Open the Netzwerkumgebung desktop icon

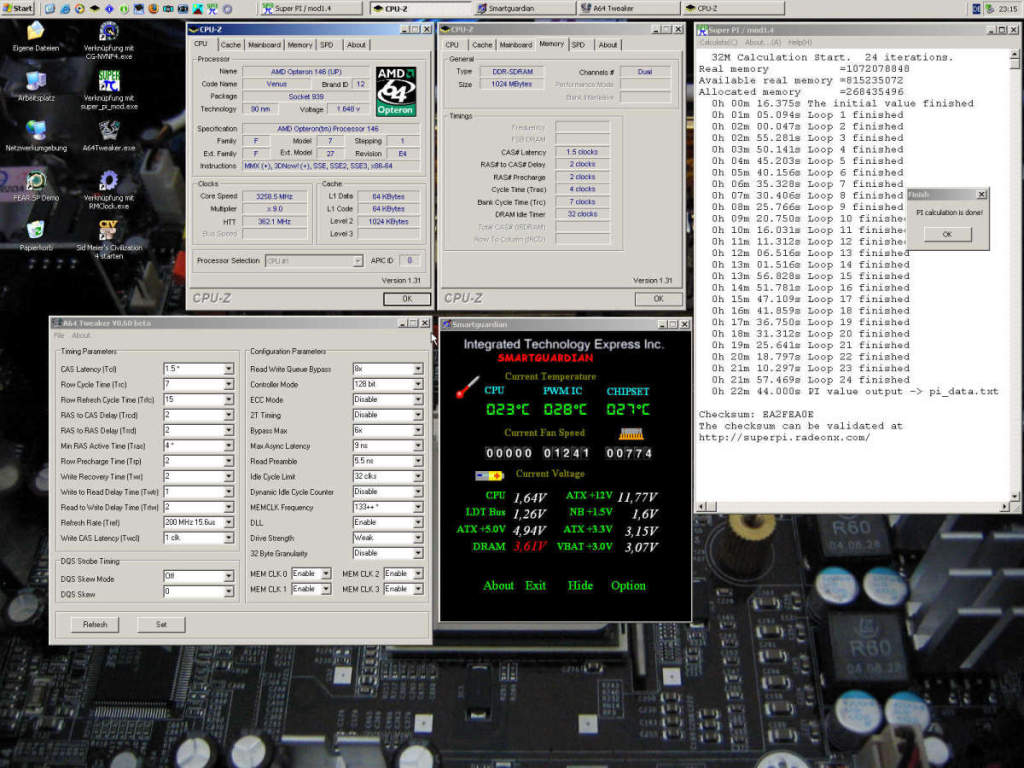36,136
